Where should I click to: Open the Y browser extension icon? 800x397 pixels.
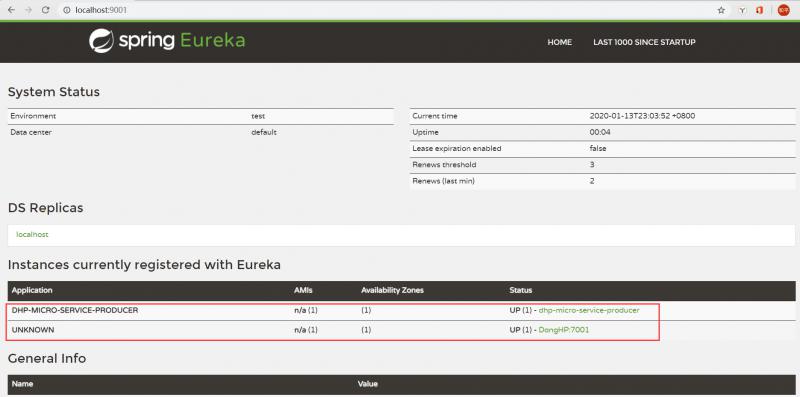742,10
